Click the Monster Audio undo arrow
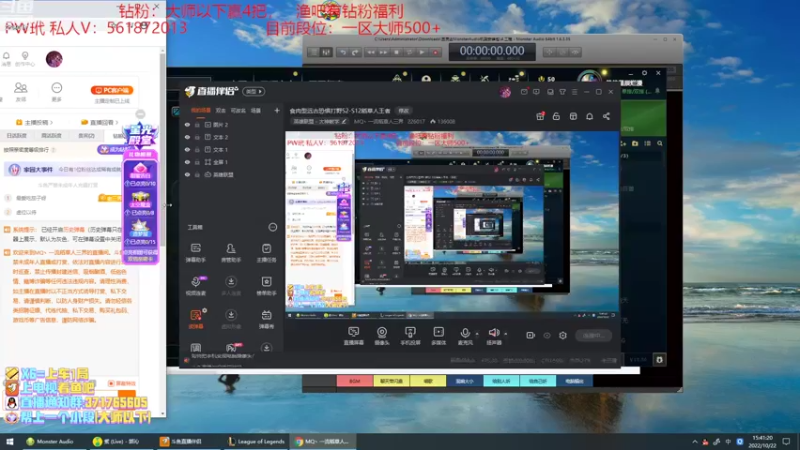The height and width of the screenshot is (450, 800). [343, 52]
